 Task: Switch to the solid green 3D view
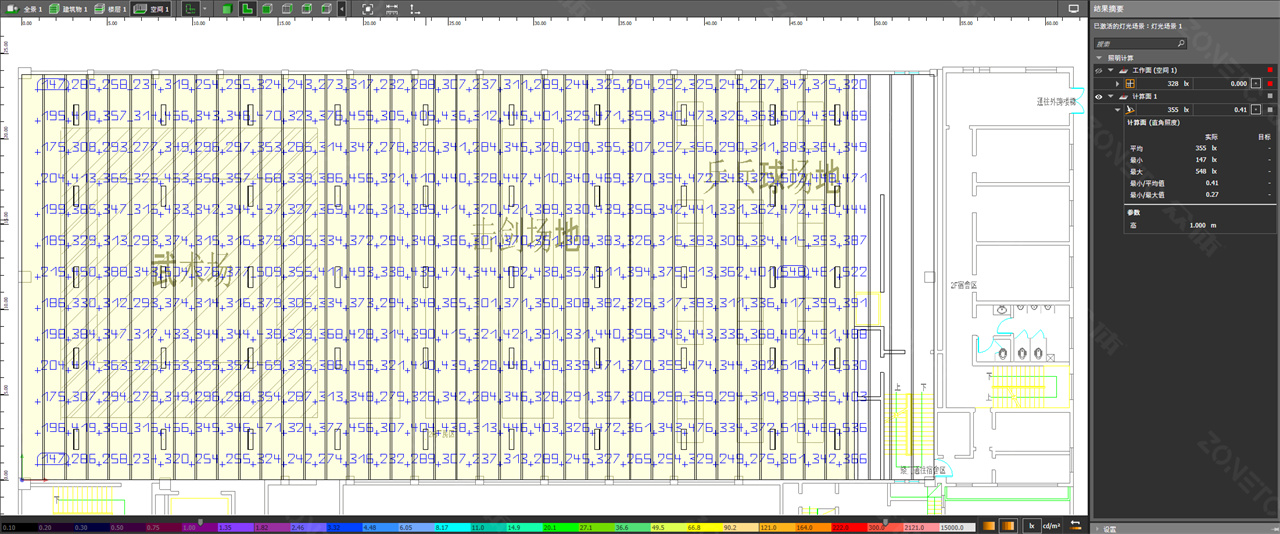(x=227, y=9)
